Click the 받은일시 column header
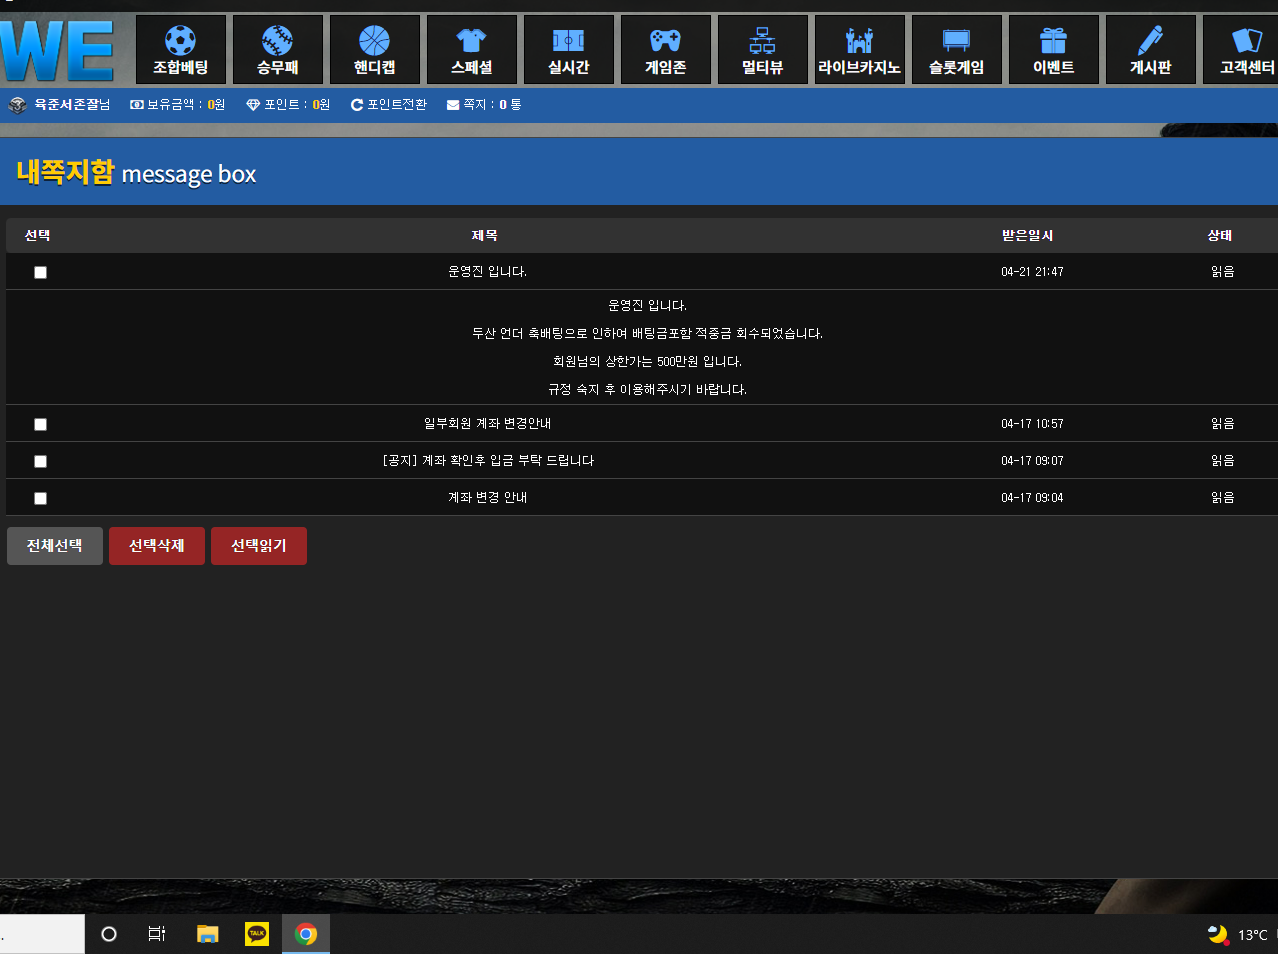The height and width of the screenshot is (954, 1278). (x=1028, y=236)
